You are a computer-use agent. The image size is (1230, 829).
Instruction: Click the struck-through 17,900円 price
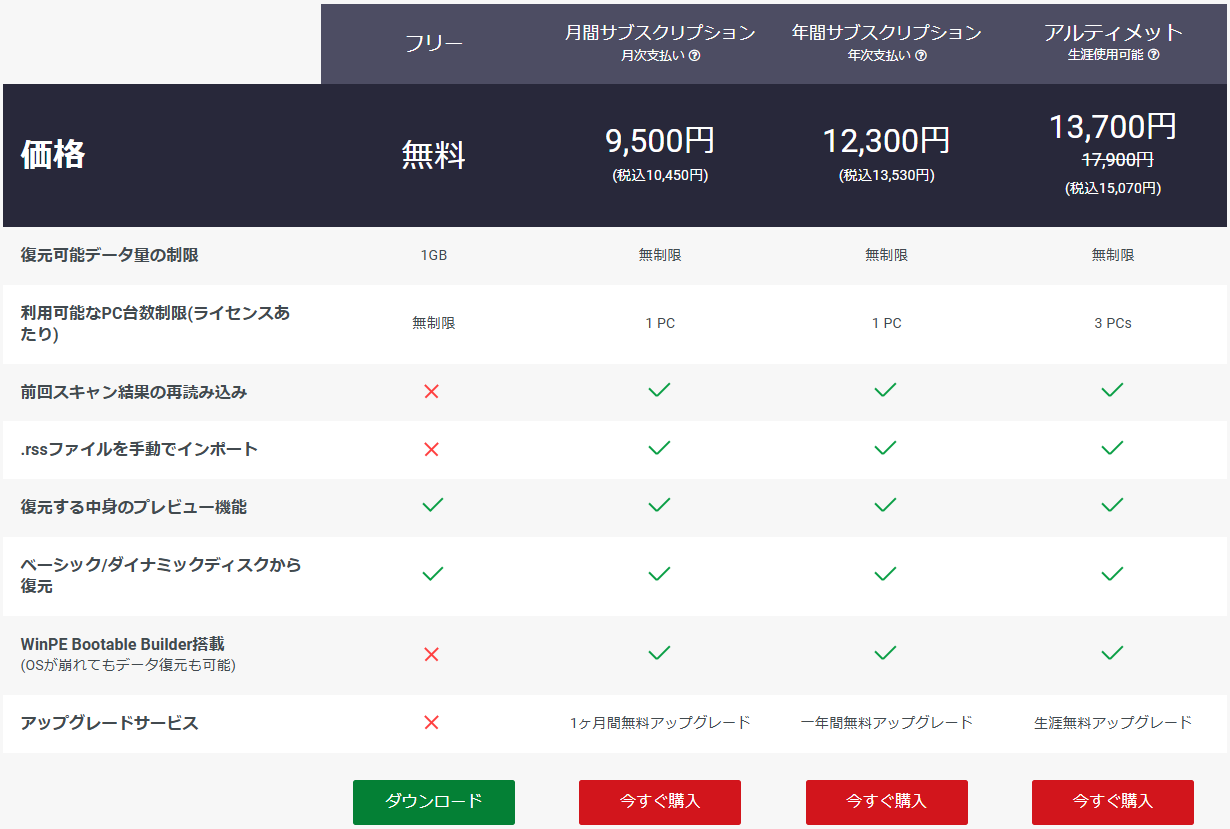(1117, 159)
